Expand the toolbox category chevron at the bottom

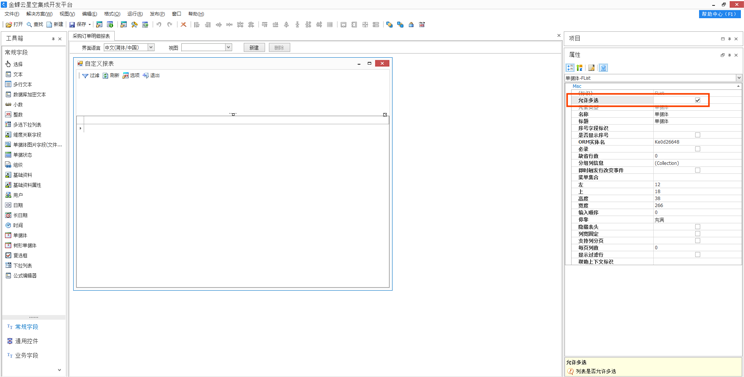[59, 369]
